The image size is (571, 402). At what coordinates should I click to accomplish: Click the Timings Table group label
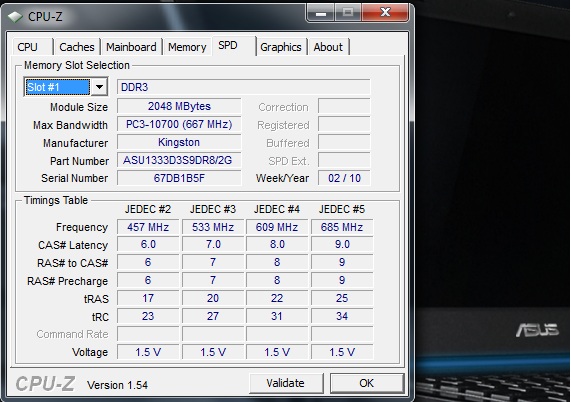[56, 200]
